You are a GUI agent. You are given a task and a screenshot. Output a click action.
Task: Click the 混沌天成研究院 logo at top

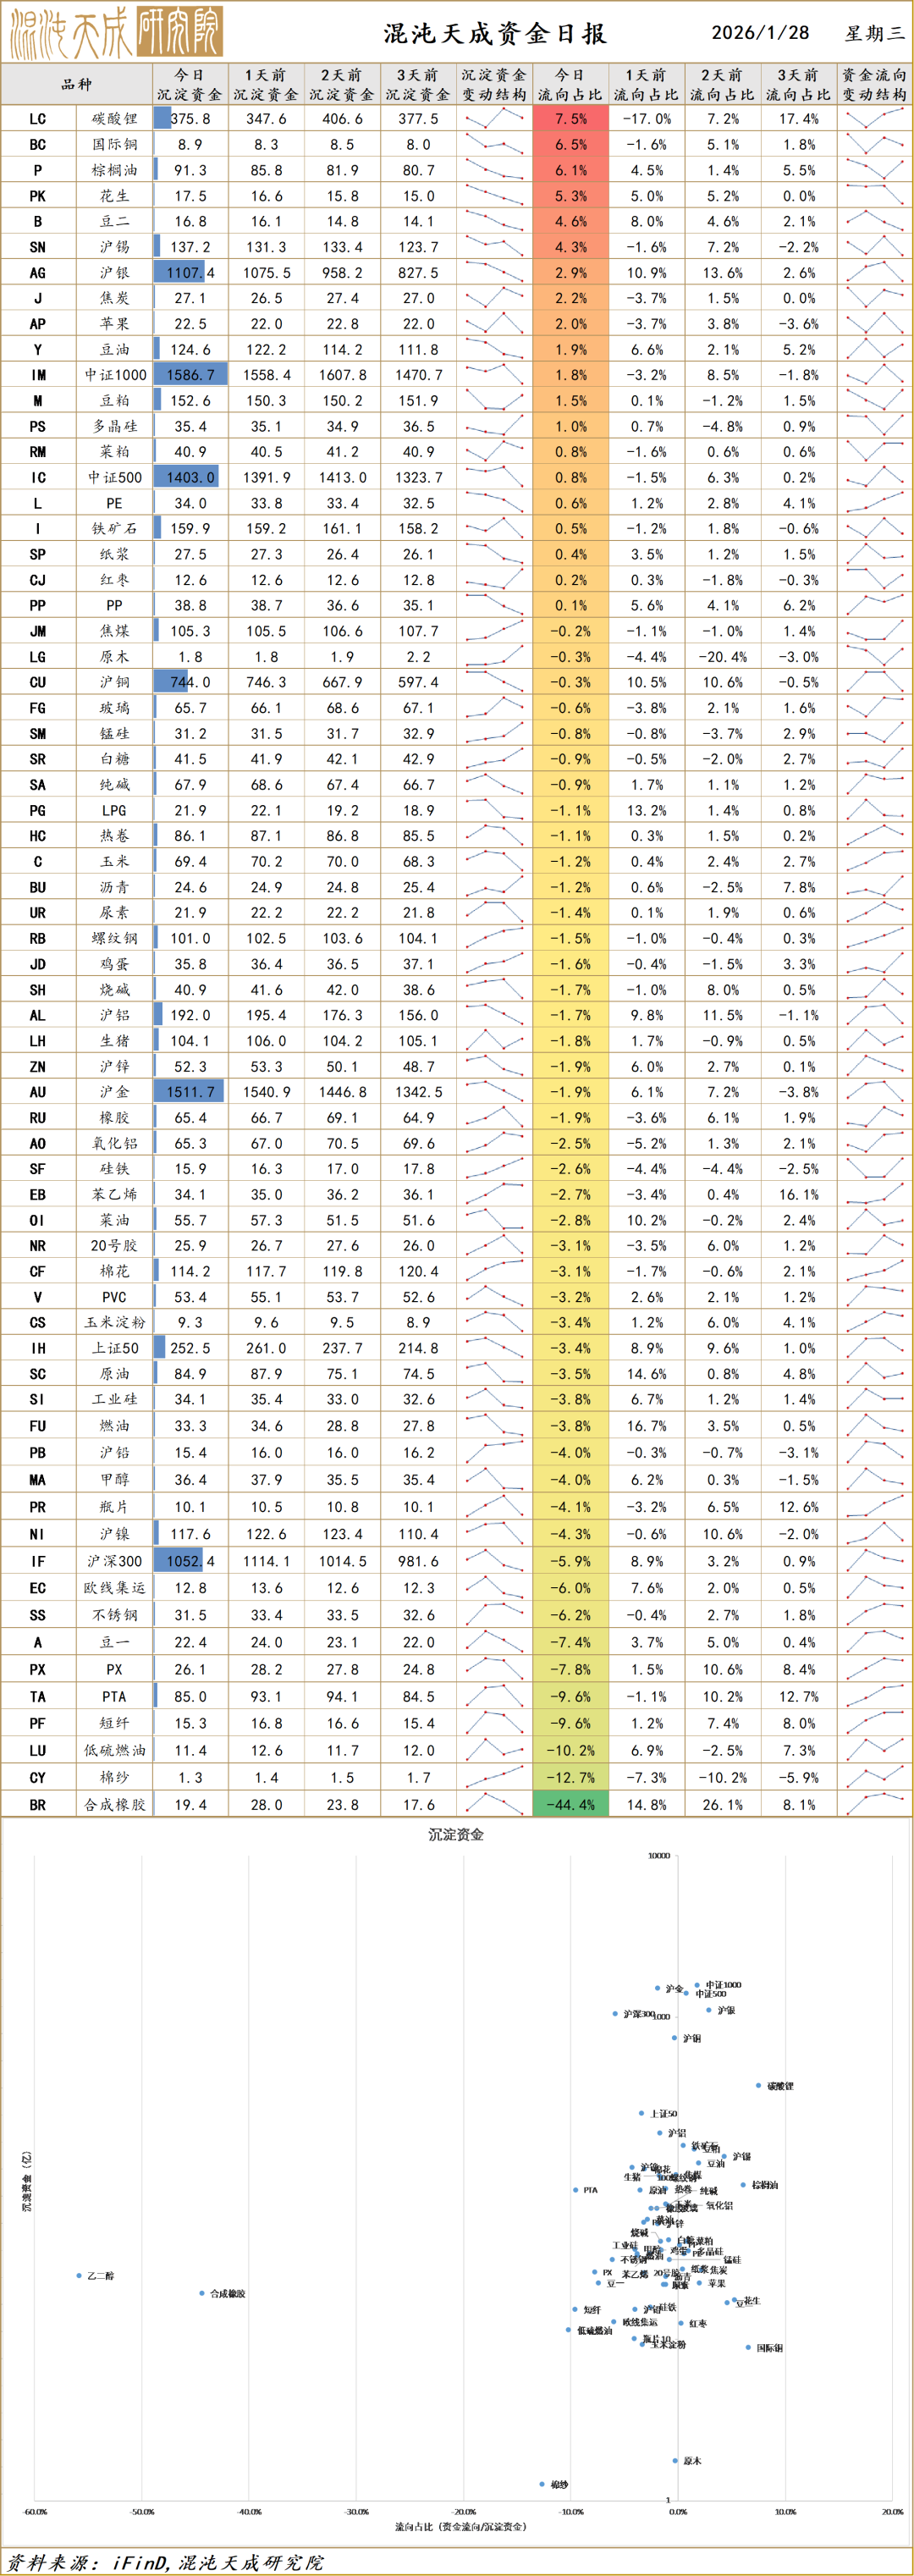tap(116, 32)
